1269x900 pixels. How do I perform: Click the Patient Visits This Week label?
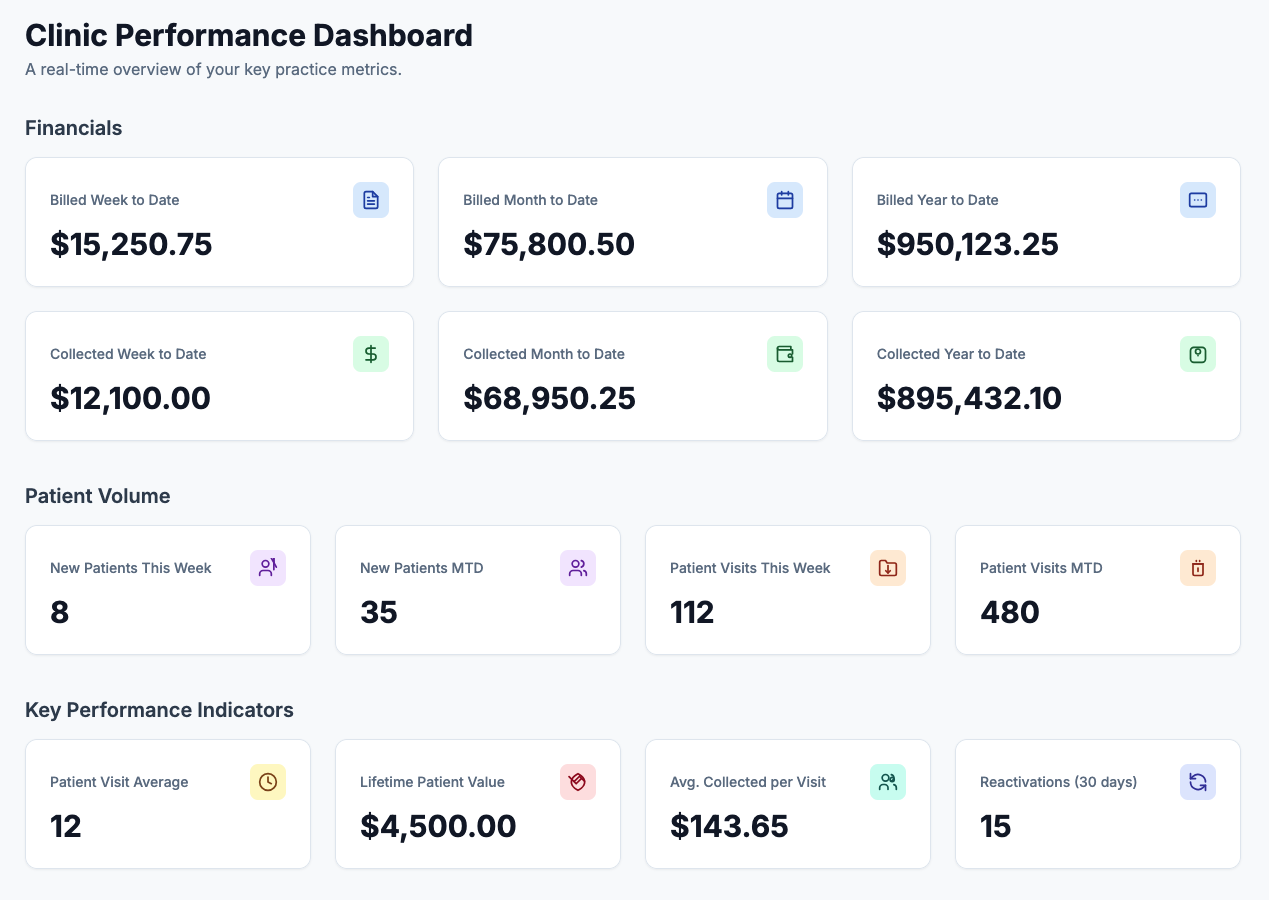point(750,568)
